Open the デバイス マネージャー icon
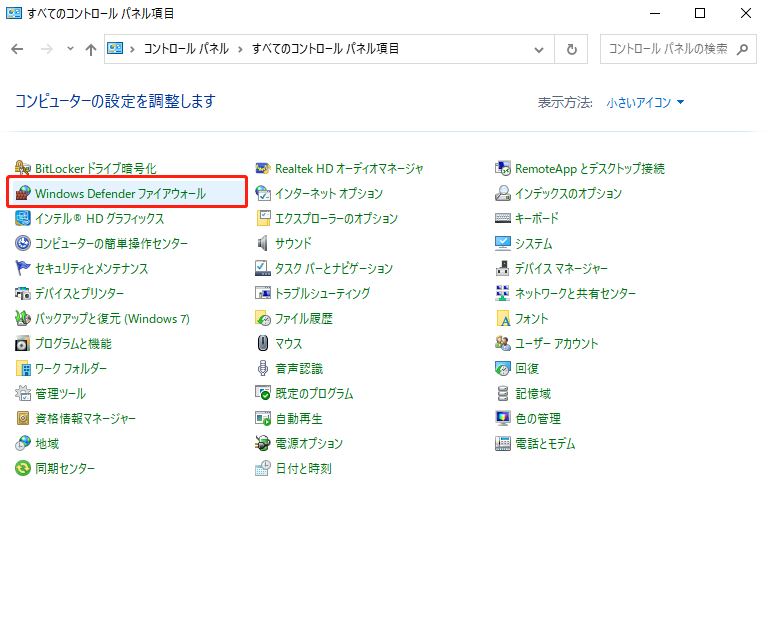The width and height of the screenshot is (768, 633). 503,268
